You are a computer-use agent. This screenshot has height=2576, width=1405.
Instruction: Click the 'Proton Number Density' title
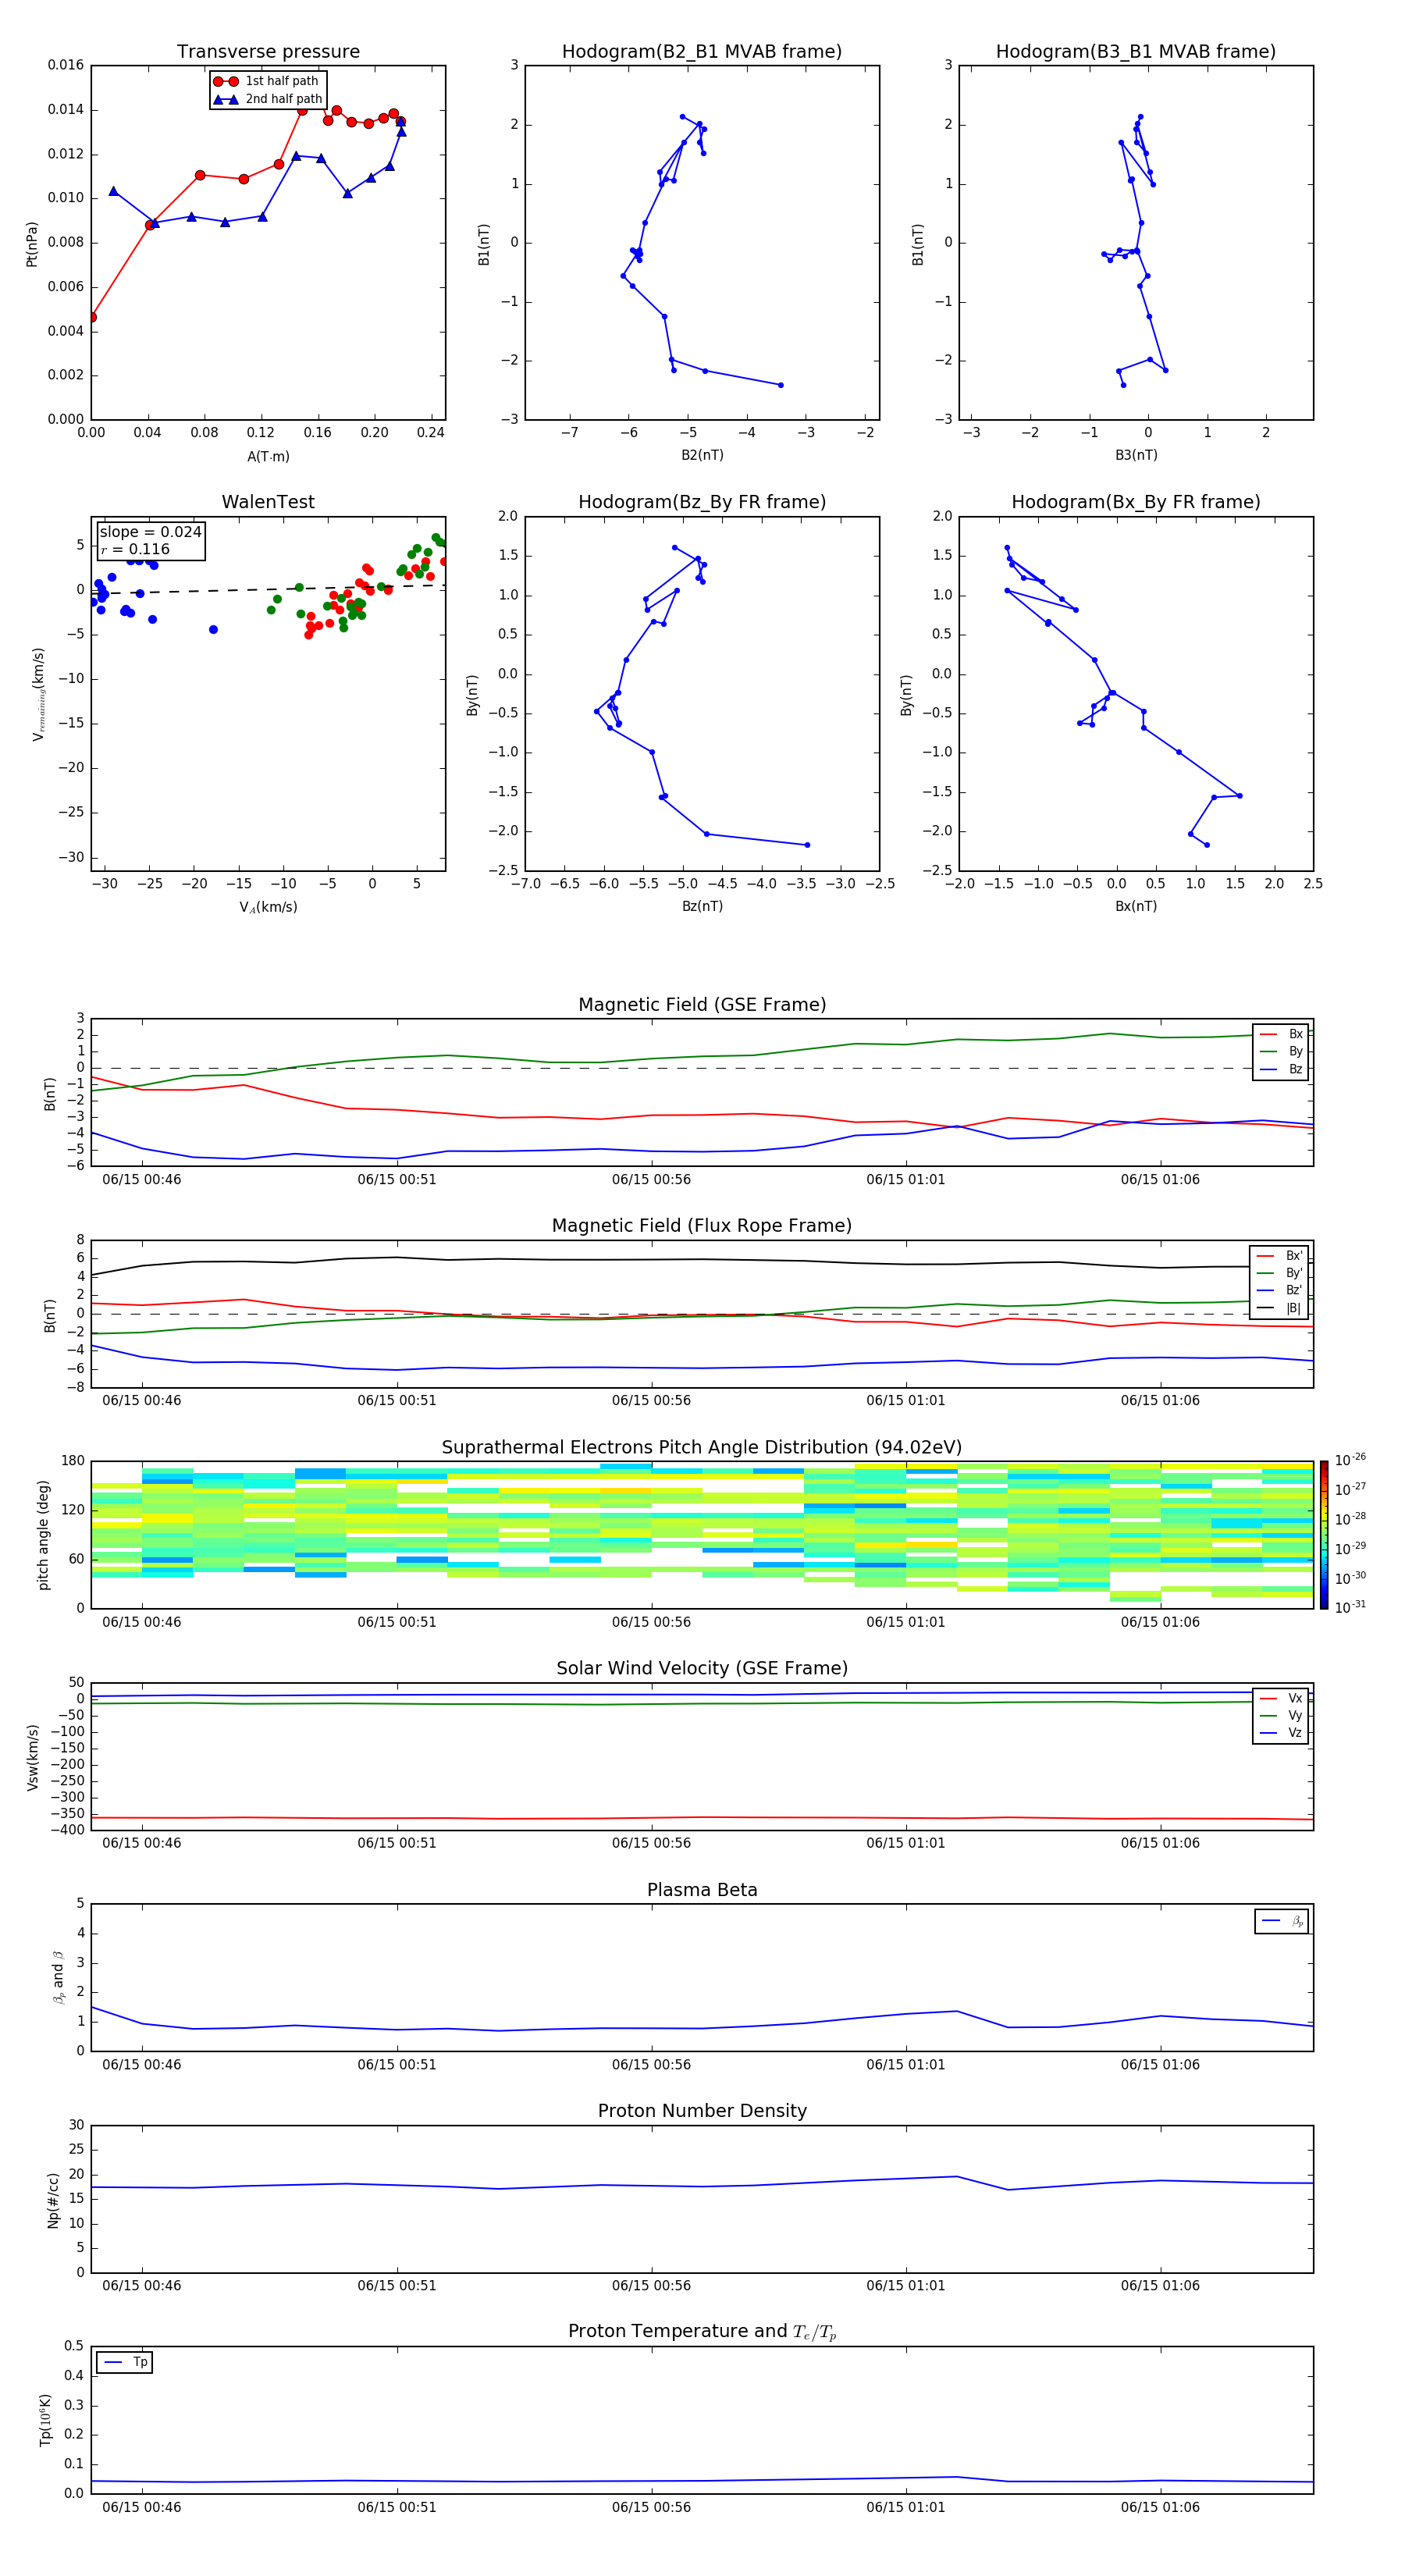click(702, 2112)
